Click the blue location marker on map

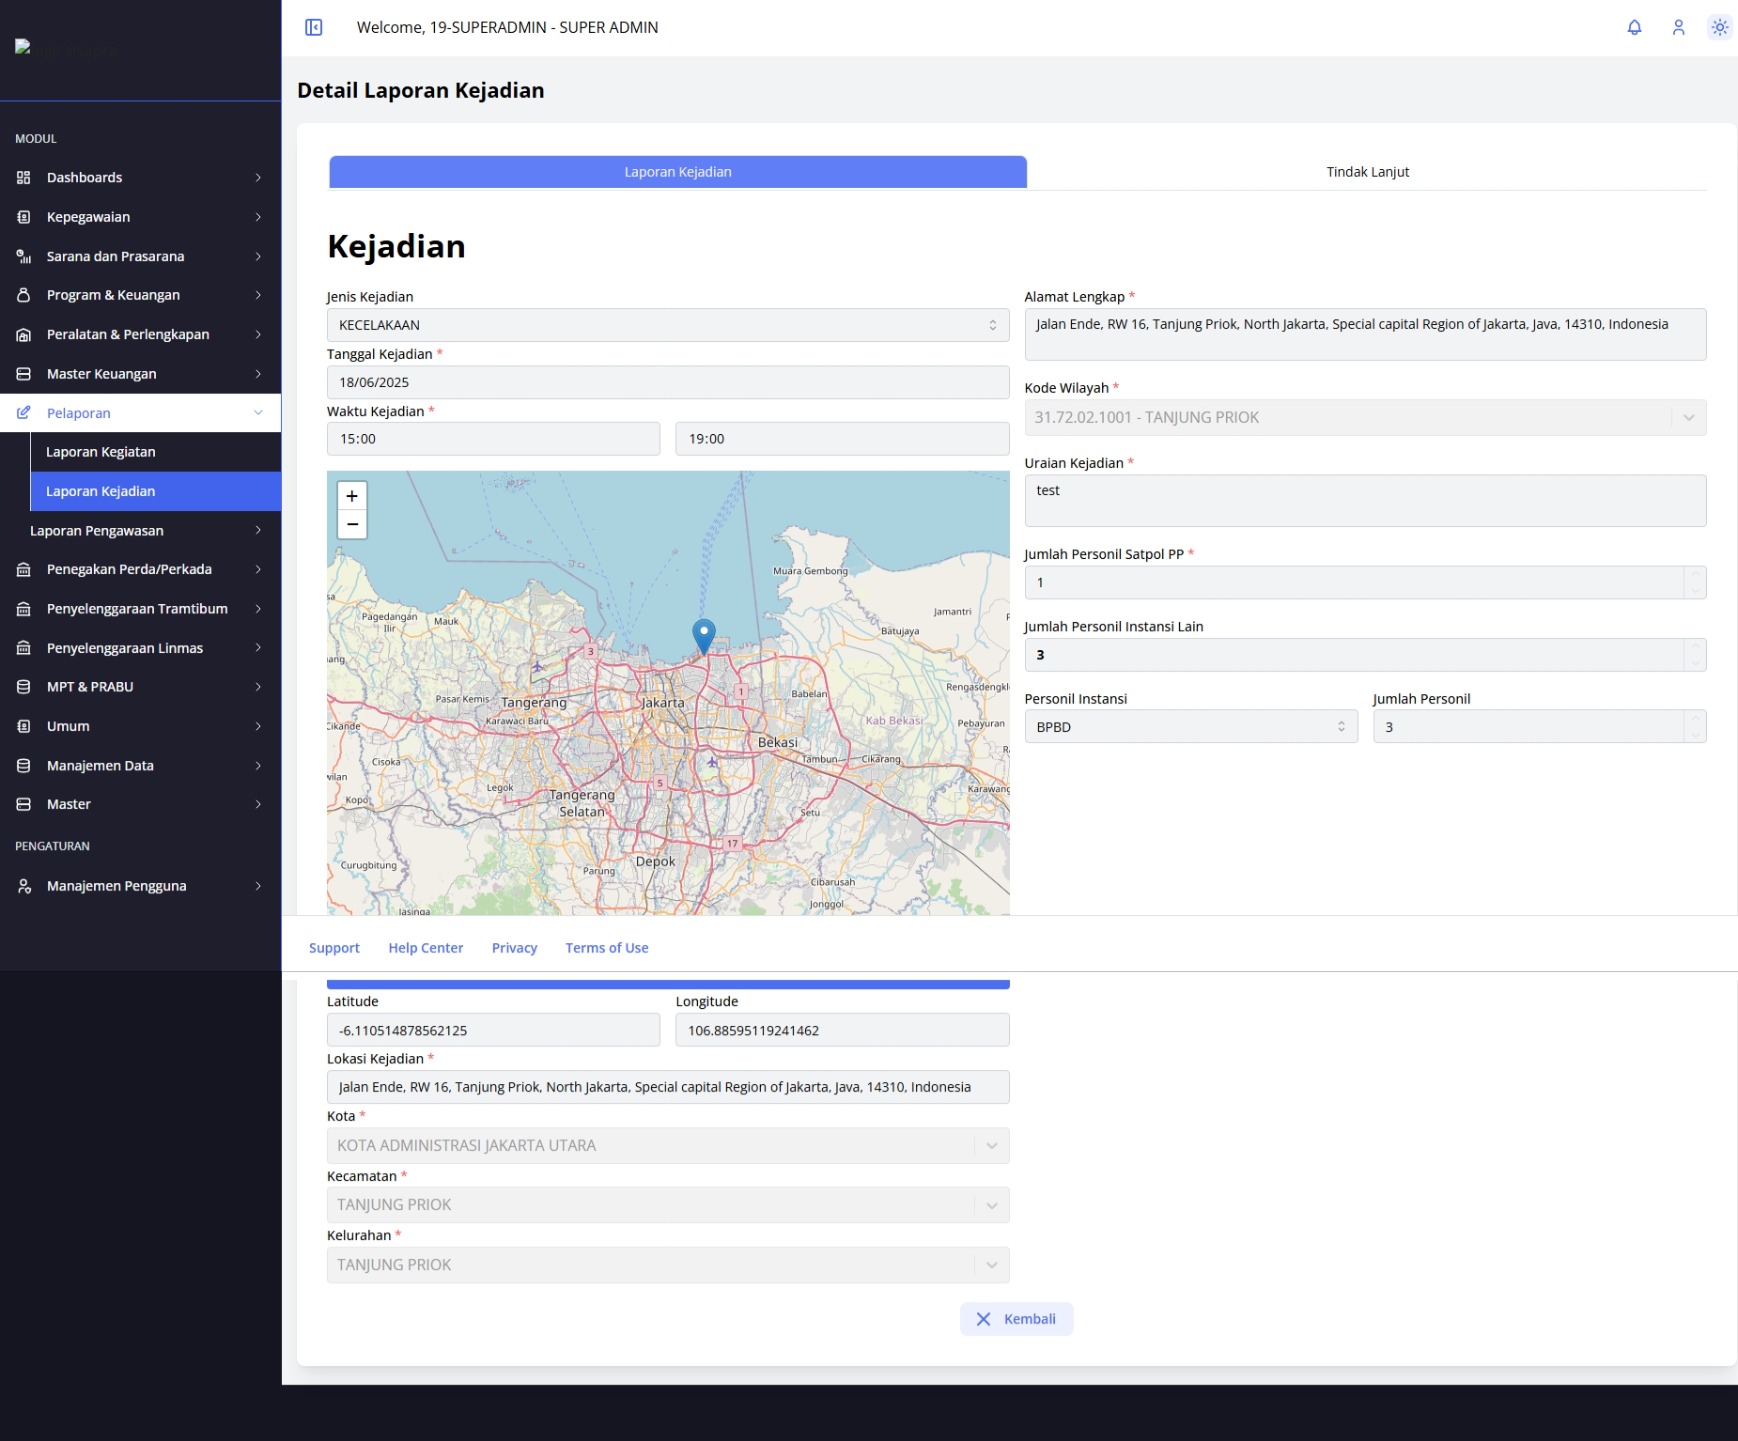703,636
